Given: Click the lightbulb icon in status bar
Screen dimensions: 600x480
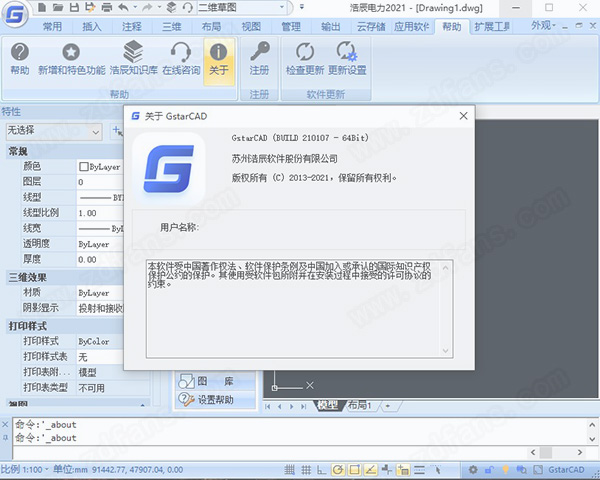Looking at the screenshot, I should [505, 470].
